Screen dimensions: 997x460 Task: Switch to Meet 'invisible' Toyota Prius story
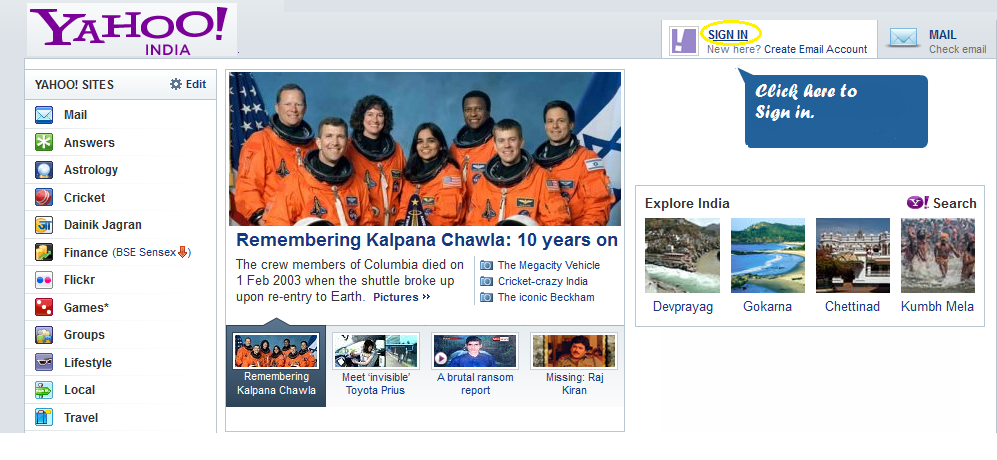click(375, 366)
